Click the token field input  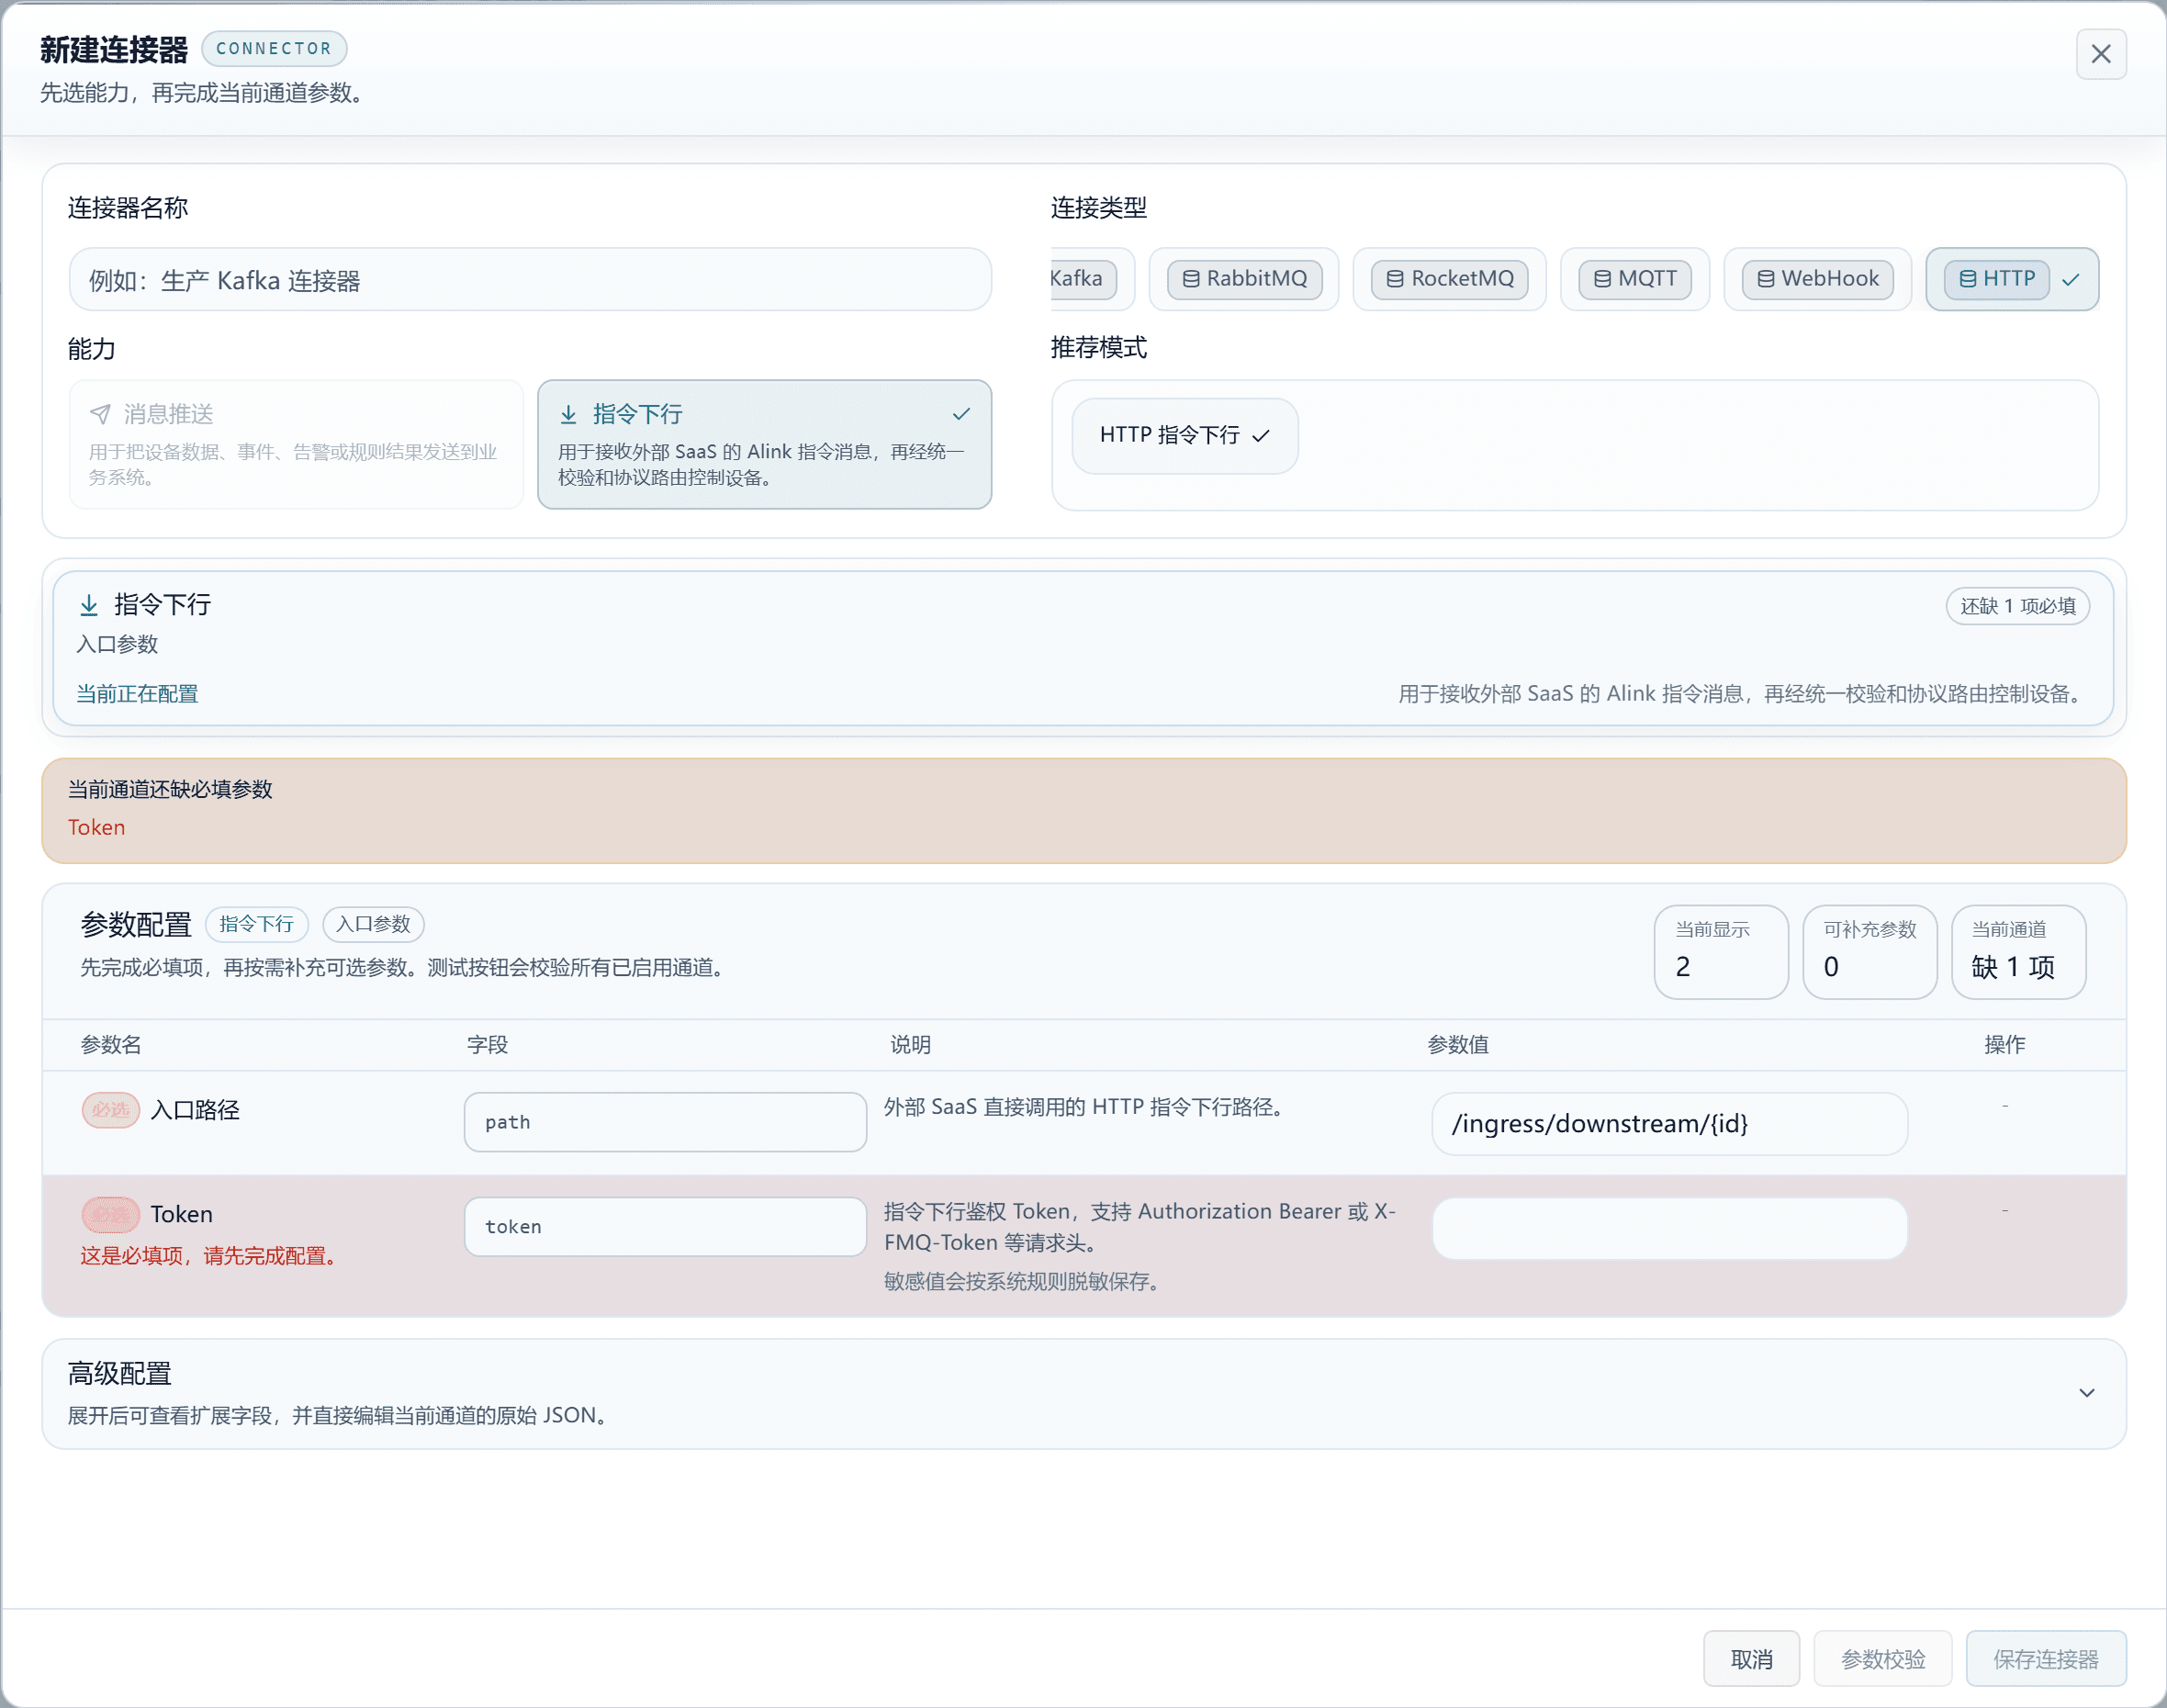(665, 1227)
